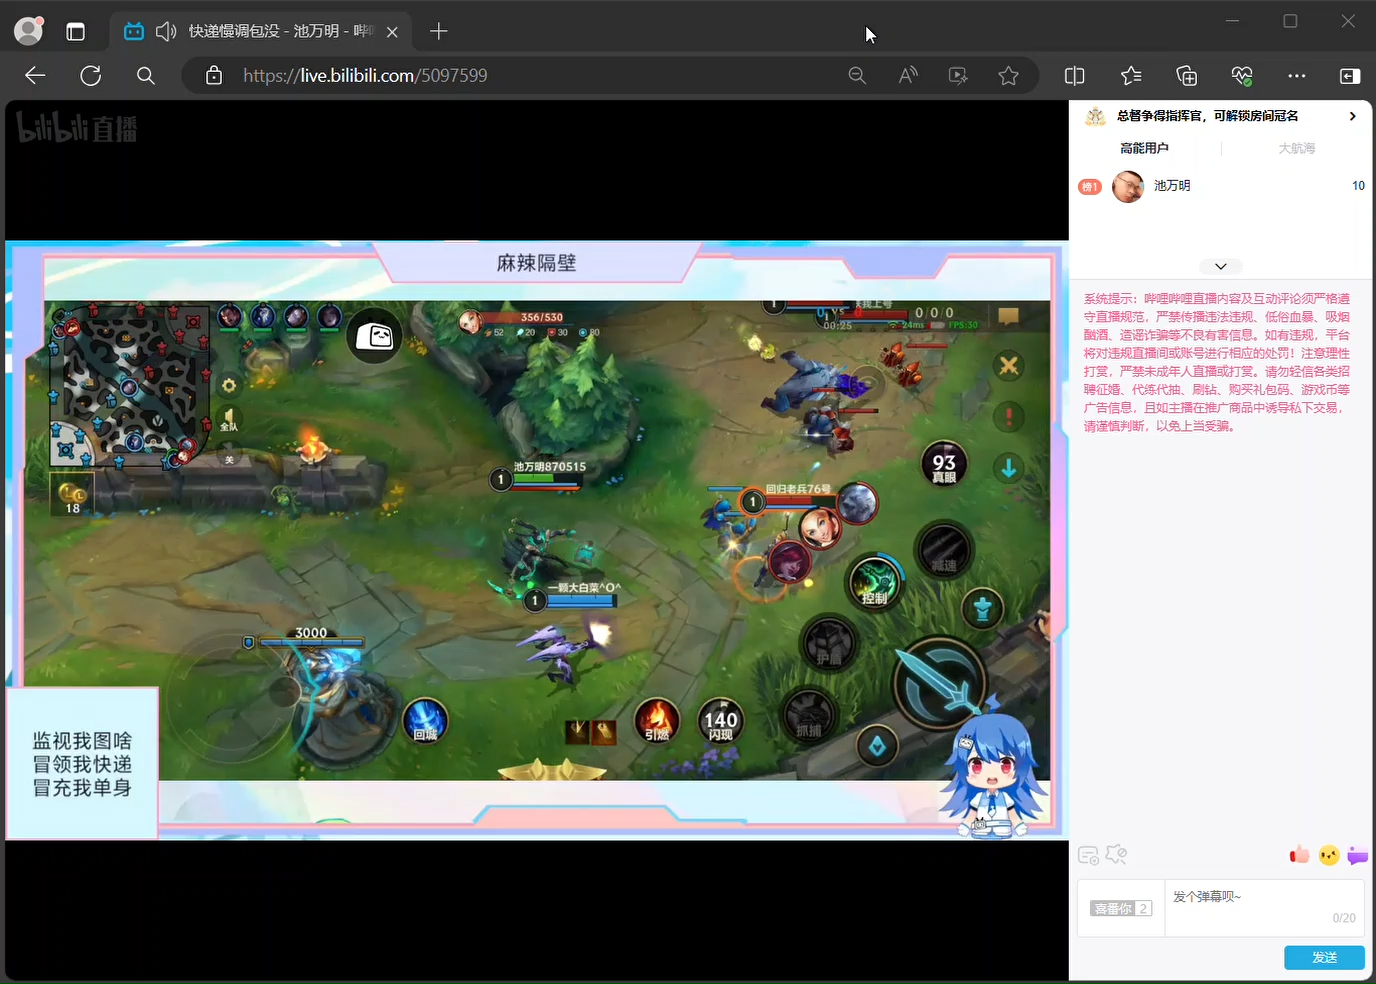The height and width of the screenshot is (984, 1376).
Task: Open the danmaku block settings icon
Action: pos(1116,855)
